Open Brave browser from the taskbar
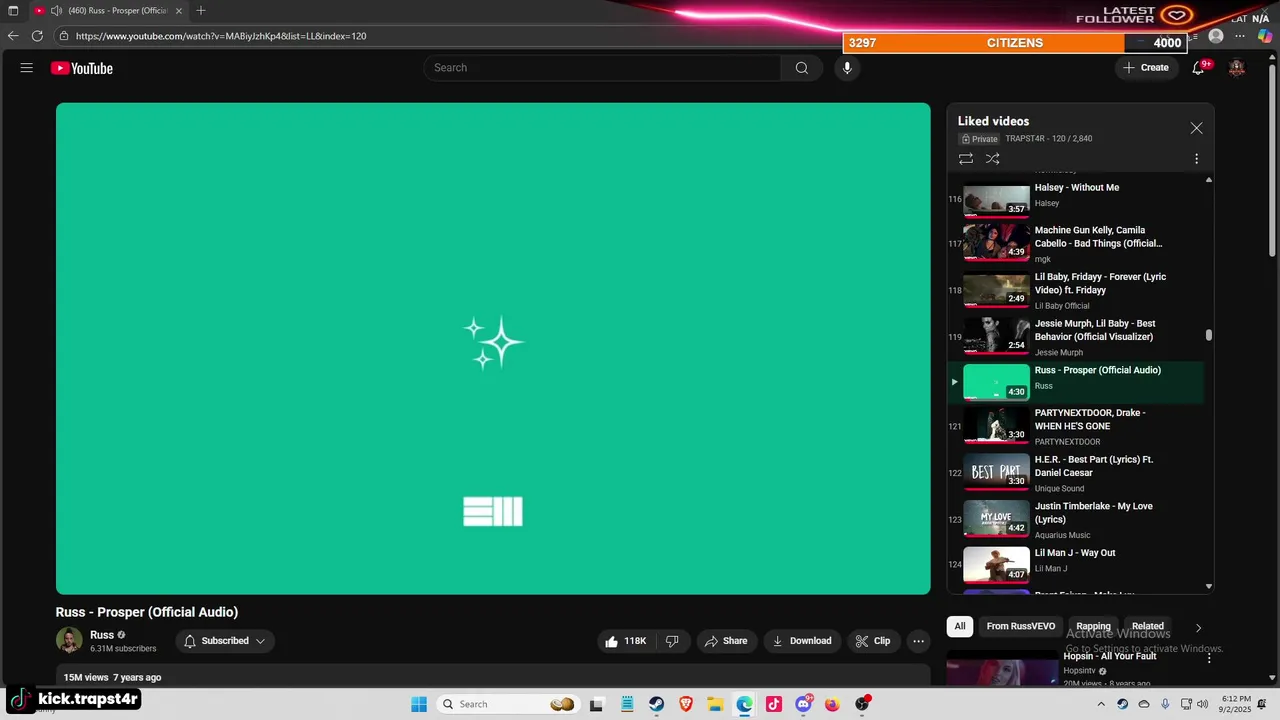The height and width of the screenshot is (720, 1280). 686,704
